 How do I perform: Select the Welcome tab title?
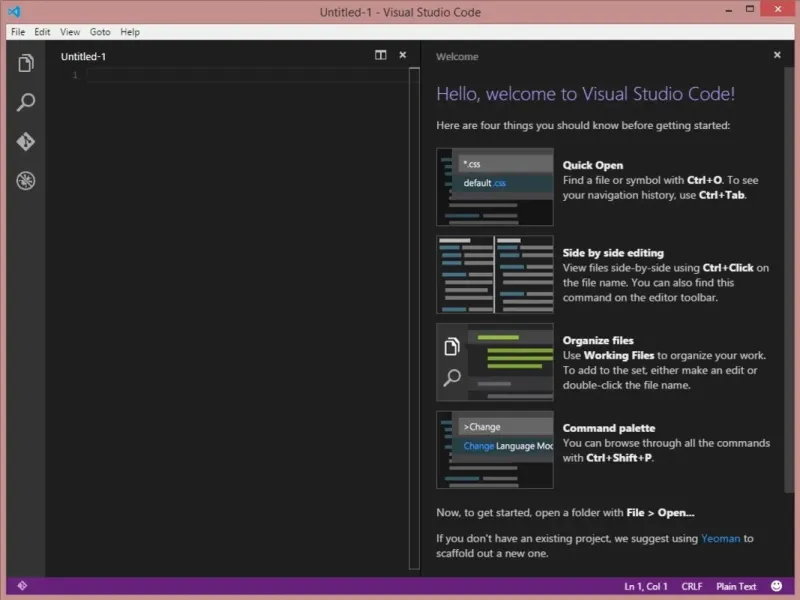[x=457, y=57]
